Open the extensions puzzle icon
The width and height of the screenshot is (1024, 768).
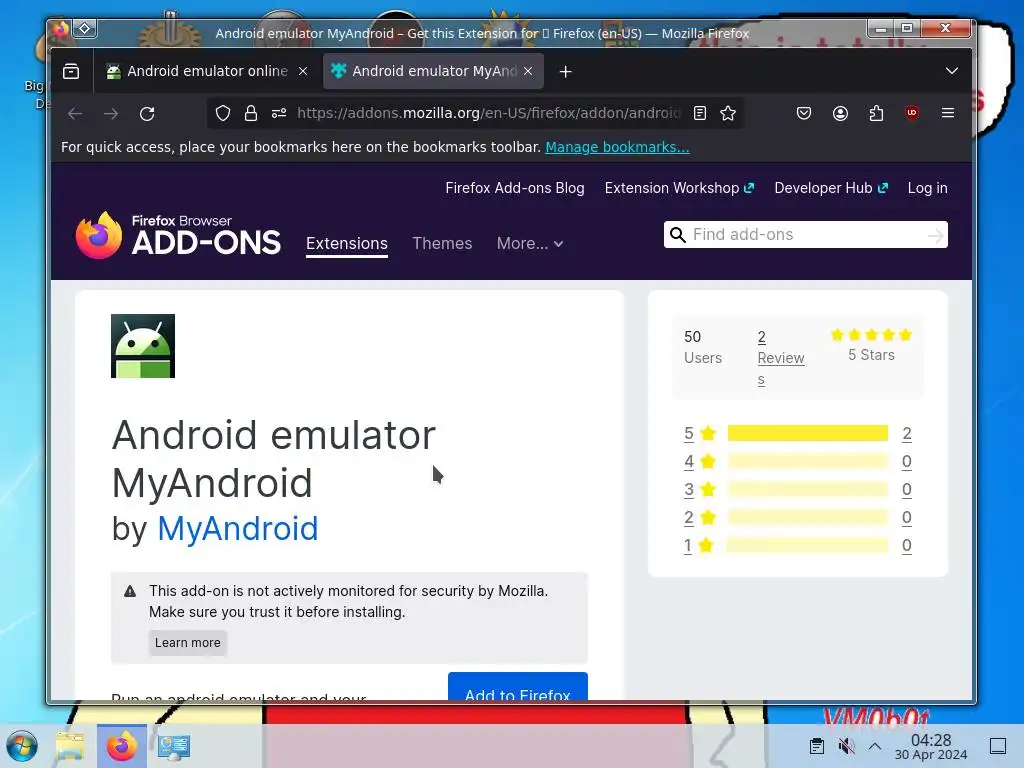coord(876,114)
